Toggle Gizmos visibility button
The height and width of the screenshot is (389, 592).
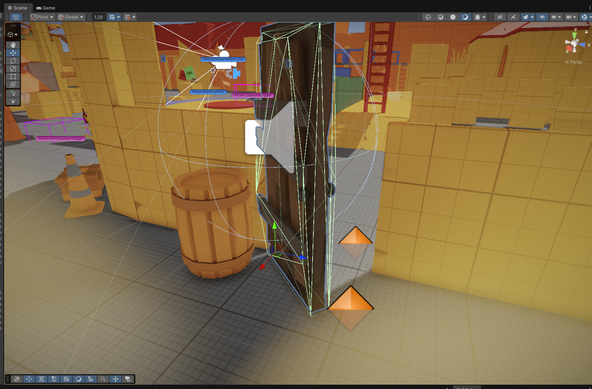click(x=584, y=17)
